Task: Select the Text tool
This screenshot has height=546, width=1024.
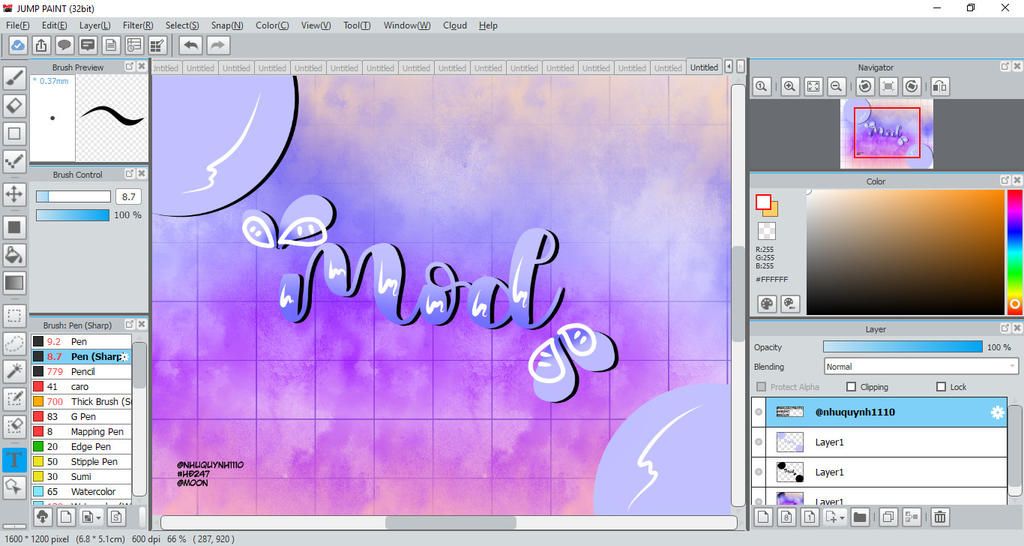Action: coord(14,460)
